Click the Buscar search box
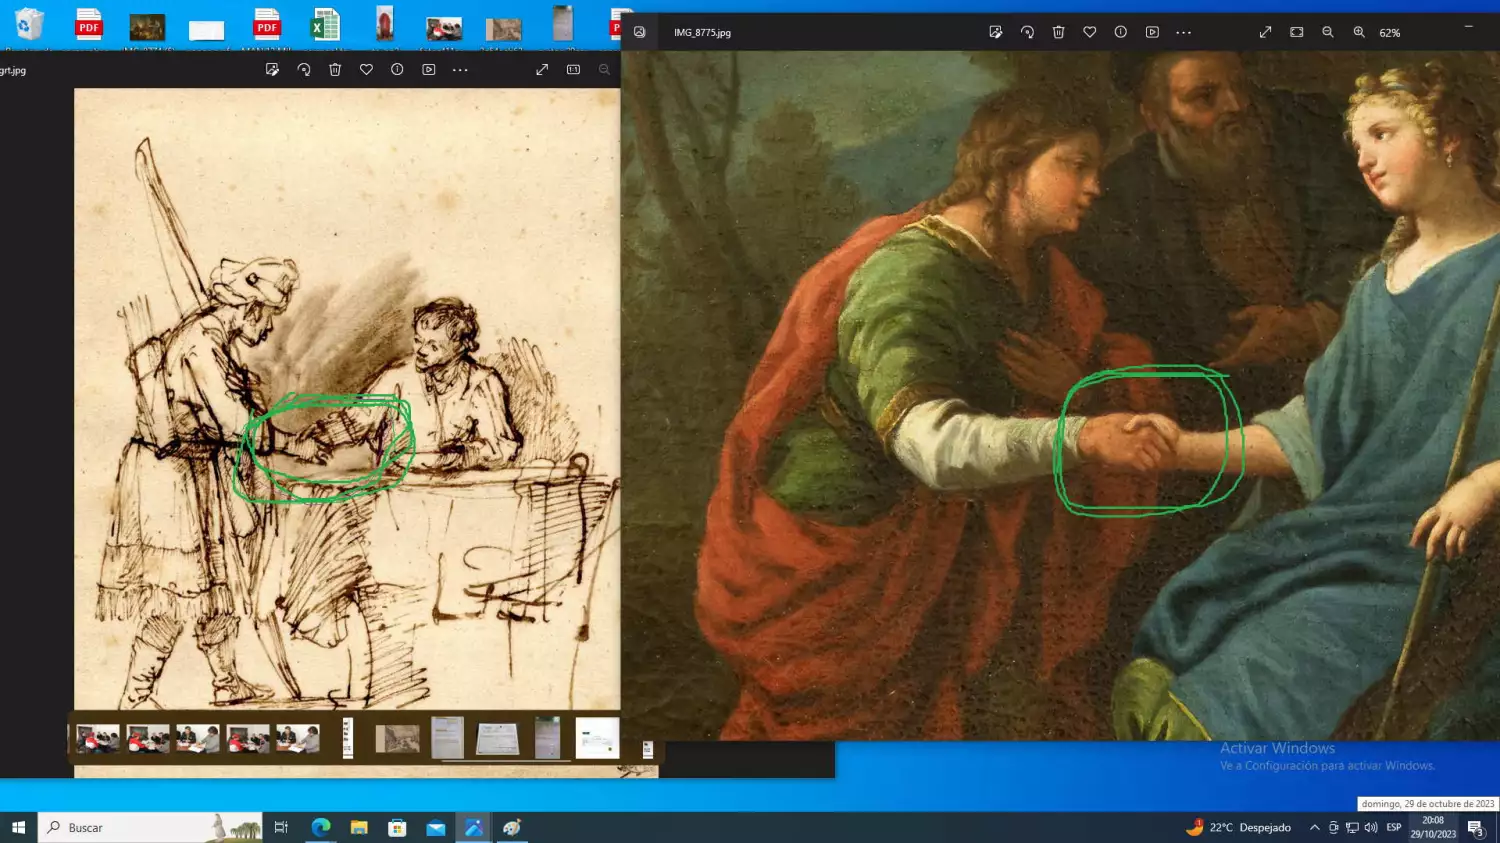 click(x=150, y=827)
